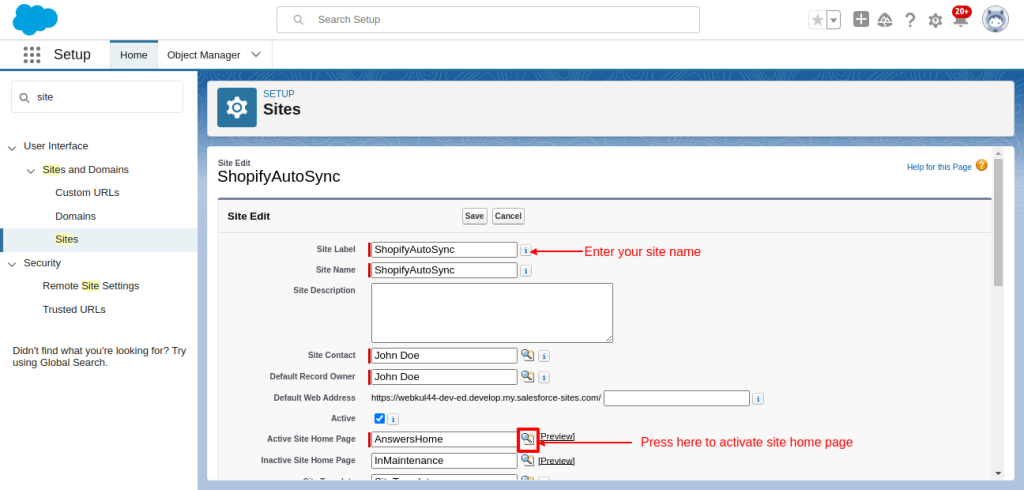The image size is (1024, 490).
Task: Click the Cancel button
Action: (508, 216)
